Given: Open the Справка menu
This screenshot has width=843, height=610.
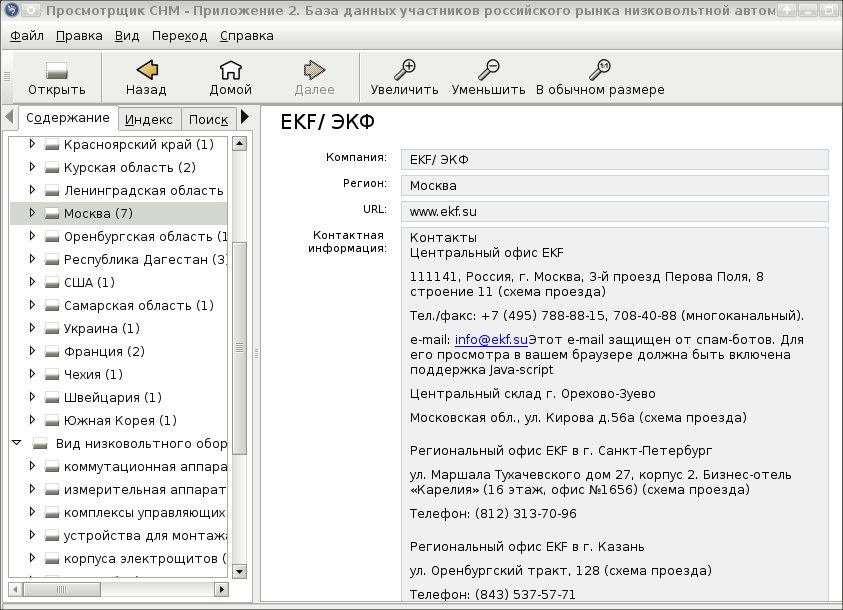Looking at the screenshot, I should coord(247,36).
